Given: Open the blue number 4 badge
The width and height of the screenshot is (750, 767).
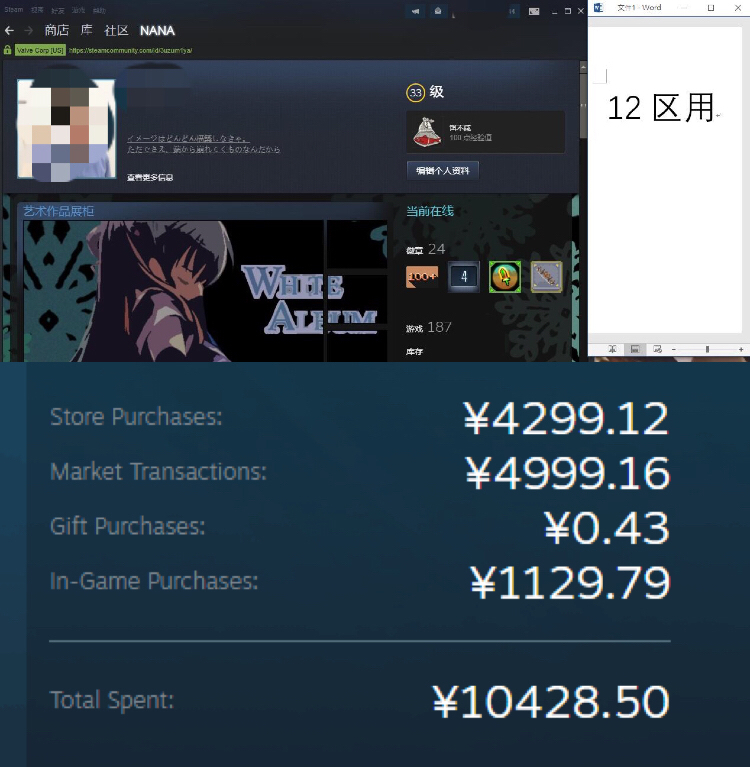Looking at the screenshot, I should click(x=464, y=277).
